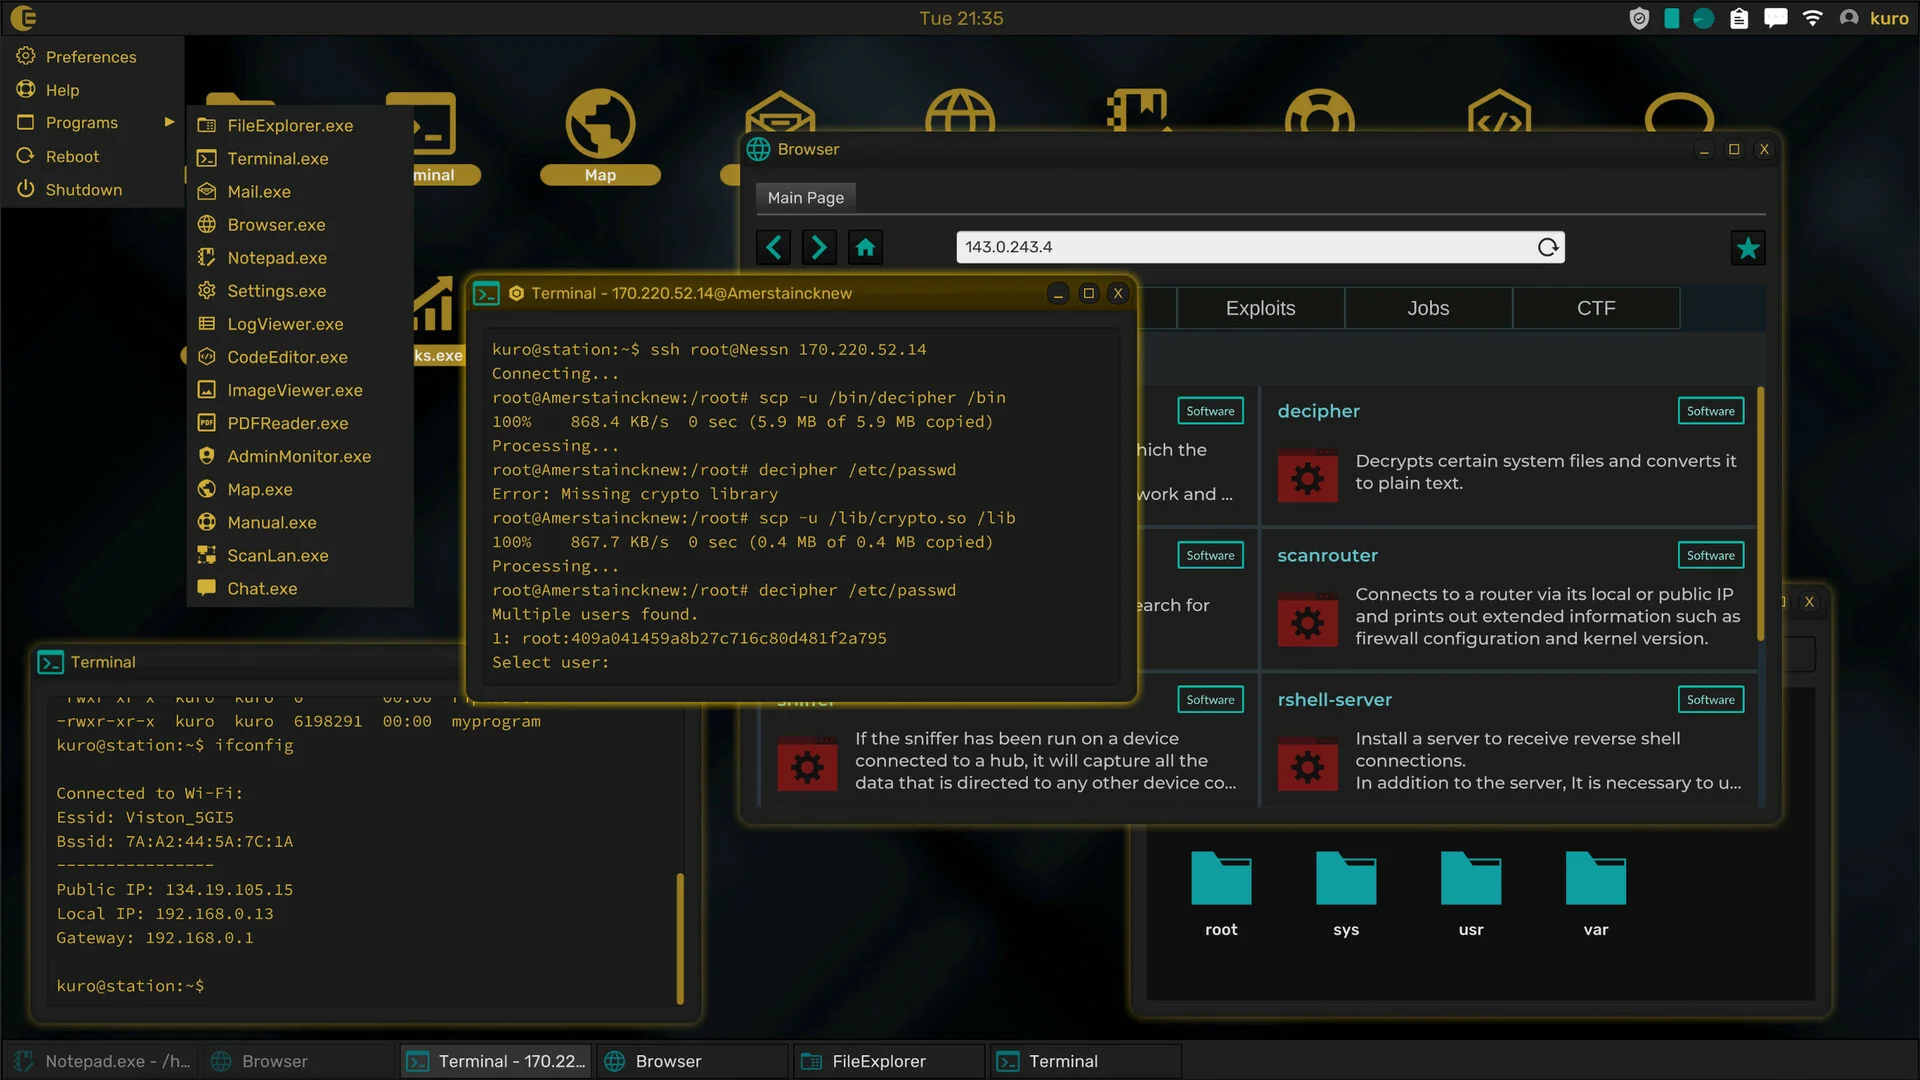This screenshot has height=1080, width=1920.
Task: Click the rshell-server gear icon
Action: [1307, 765]
